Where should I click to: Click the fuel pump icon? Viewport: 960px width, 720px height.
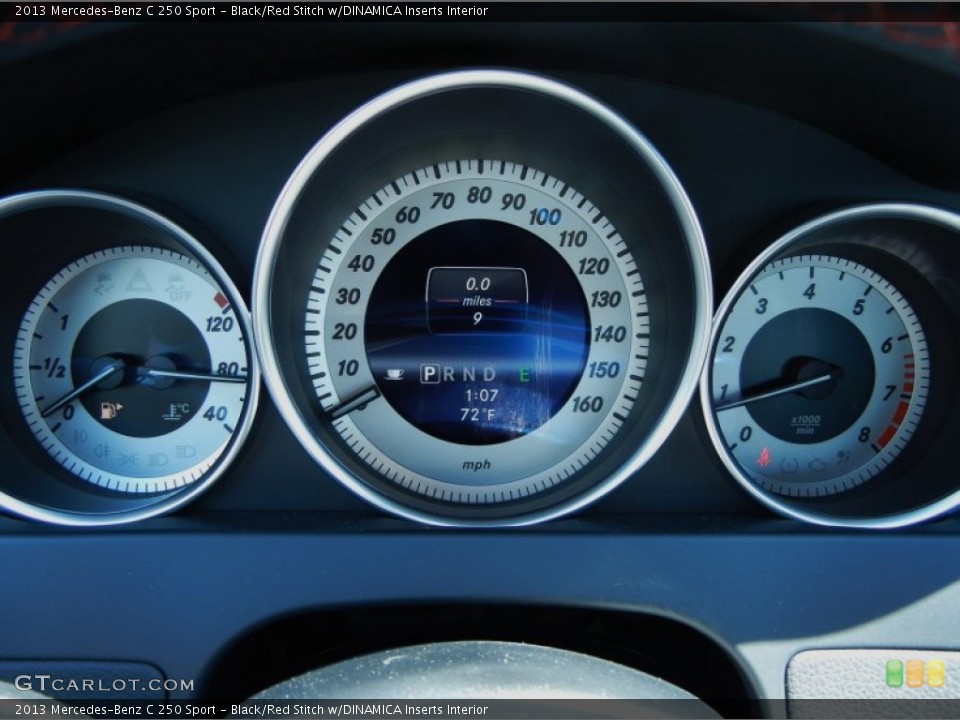(x=111, y=410)
